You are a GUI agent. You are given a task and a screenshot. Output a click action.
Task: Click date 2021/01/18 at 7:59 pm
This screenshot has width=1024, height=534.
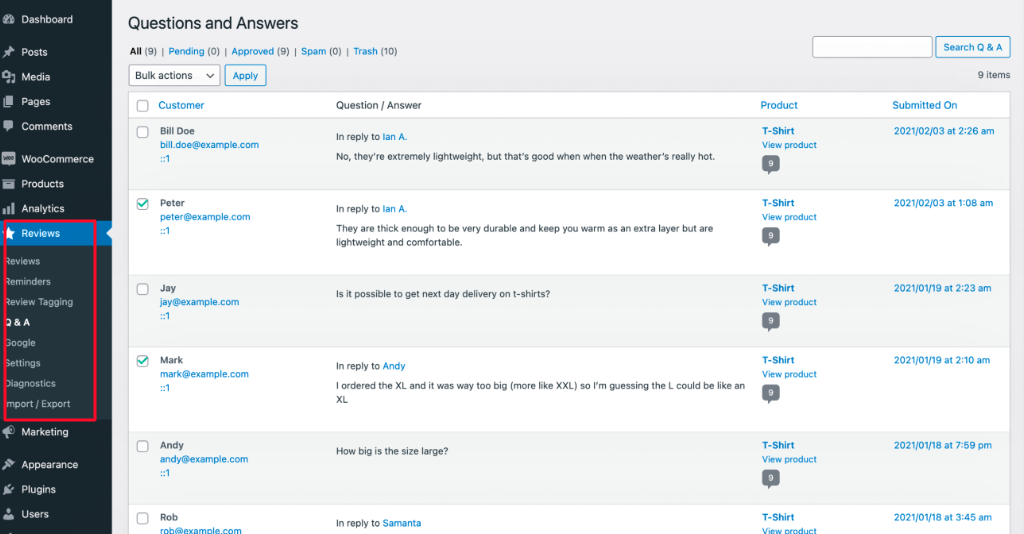click(x=942, y=445)
